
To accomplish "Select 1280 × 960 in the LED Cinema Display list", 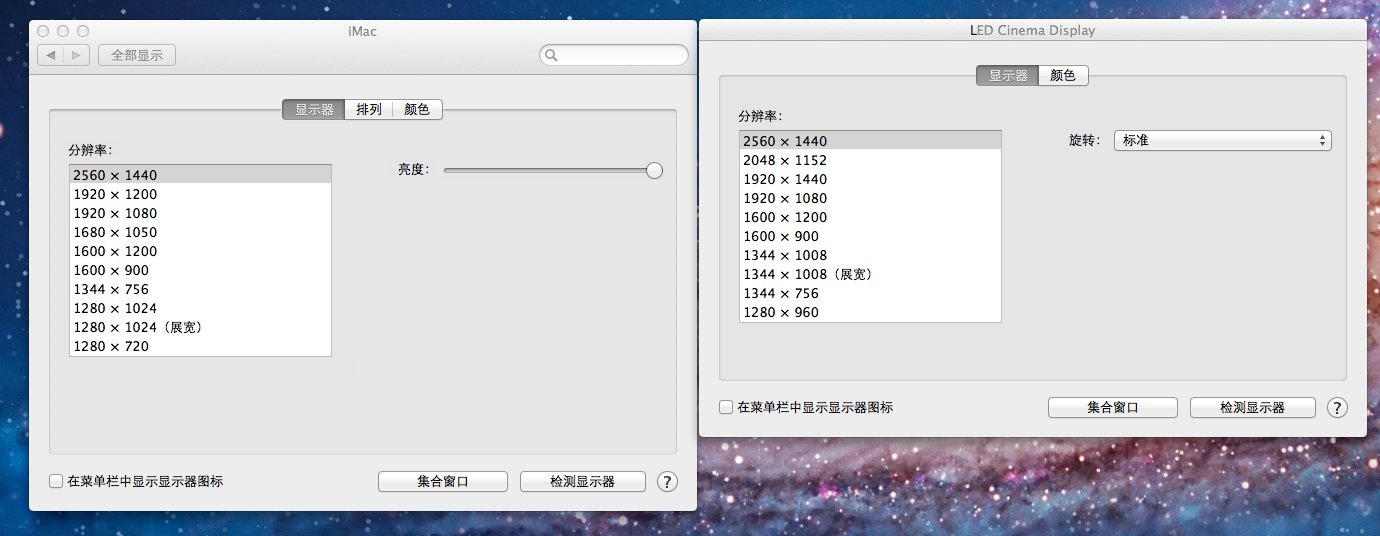I will 870,312.
